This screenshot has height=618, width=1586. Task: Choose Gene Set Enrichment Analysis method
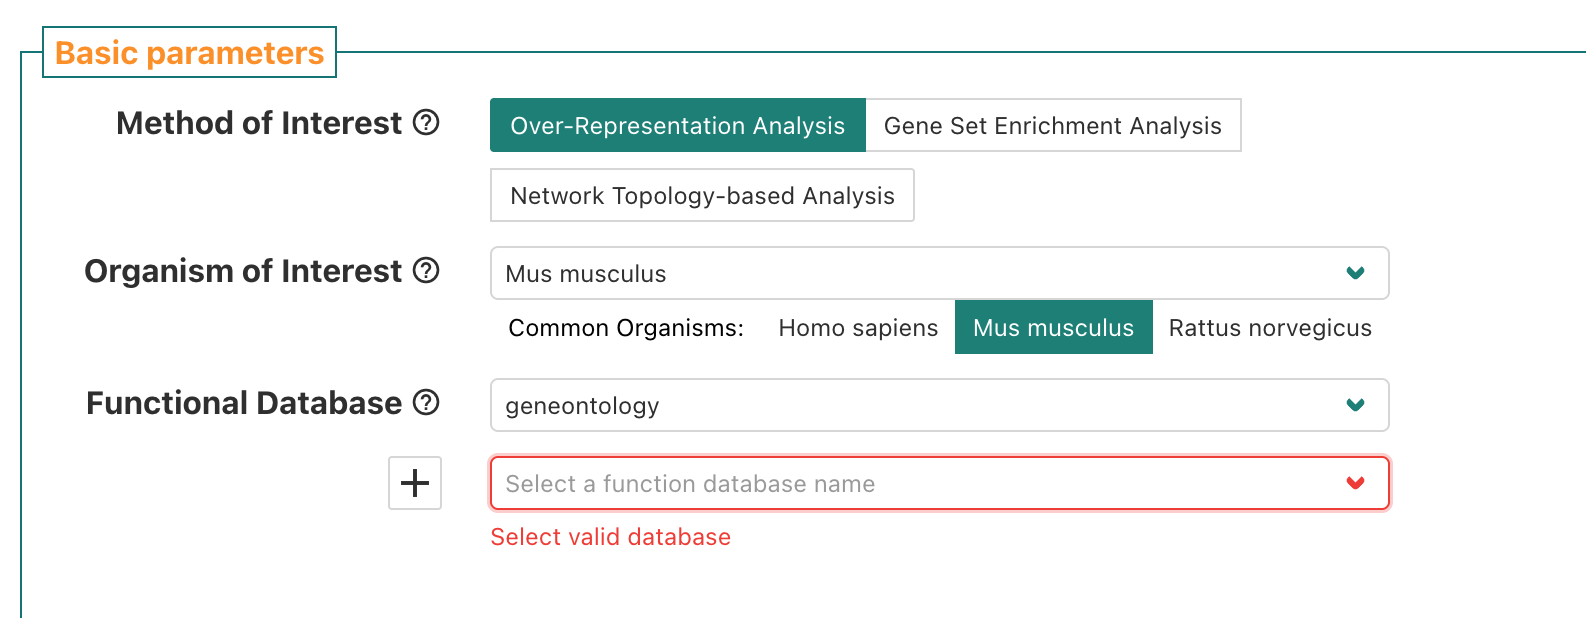1052,126
